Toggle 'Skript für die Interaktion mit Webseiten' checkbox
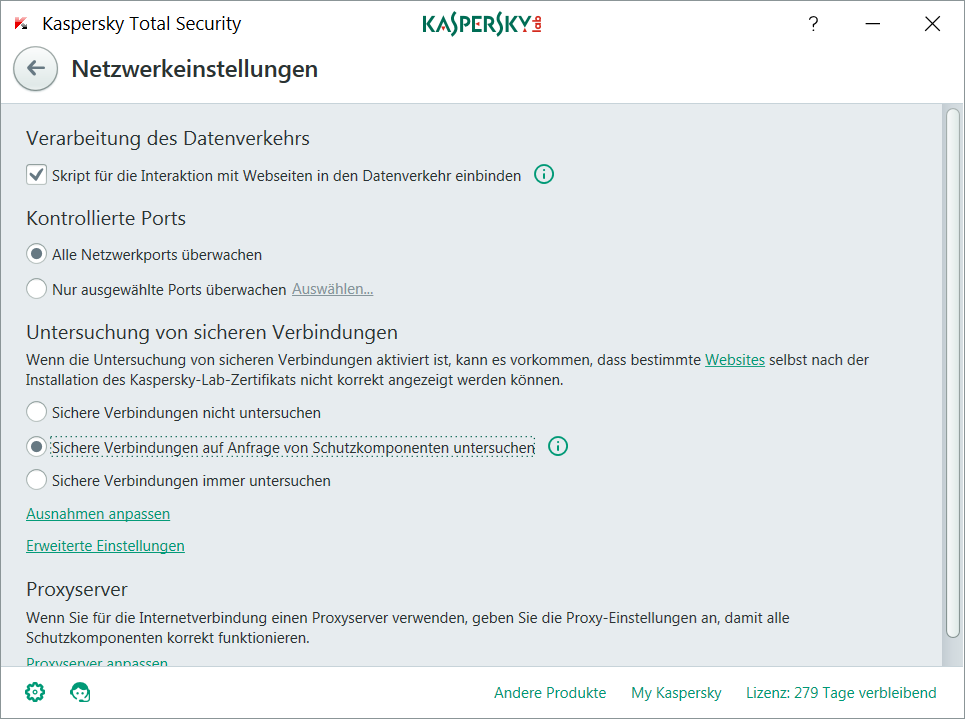This screenshot has width=965, height=719. tap(36, 175)
